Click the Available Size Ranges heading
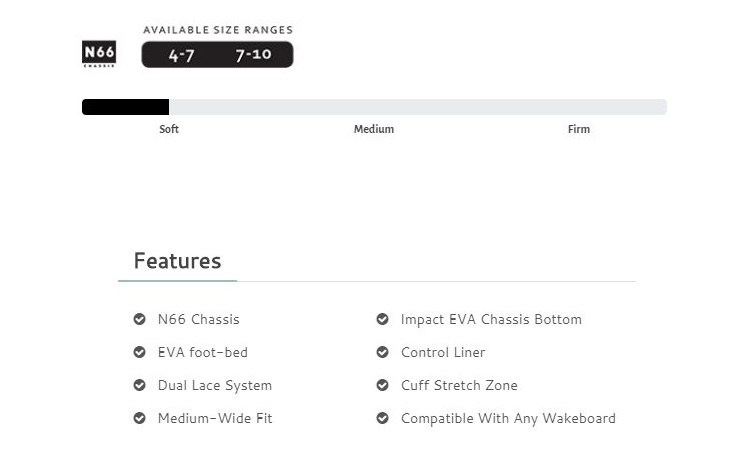Image resolution: width=750 pixels, height=450 pixels. 218,30
